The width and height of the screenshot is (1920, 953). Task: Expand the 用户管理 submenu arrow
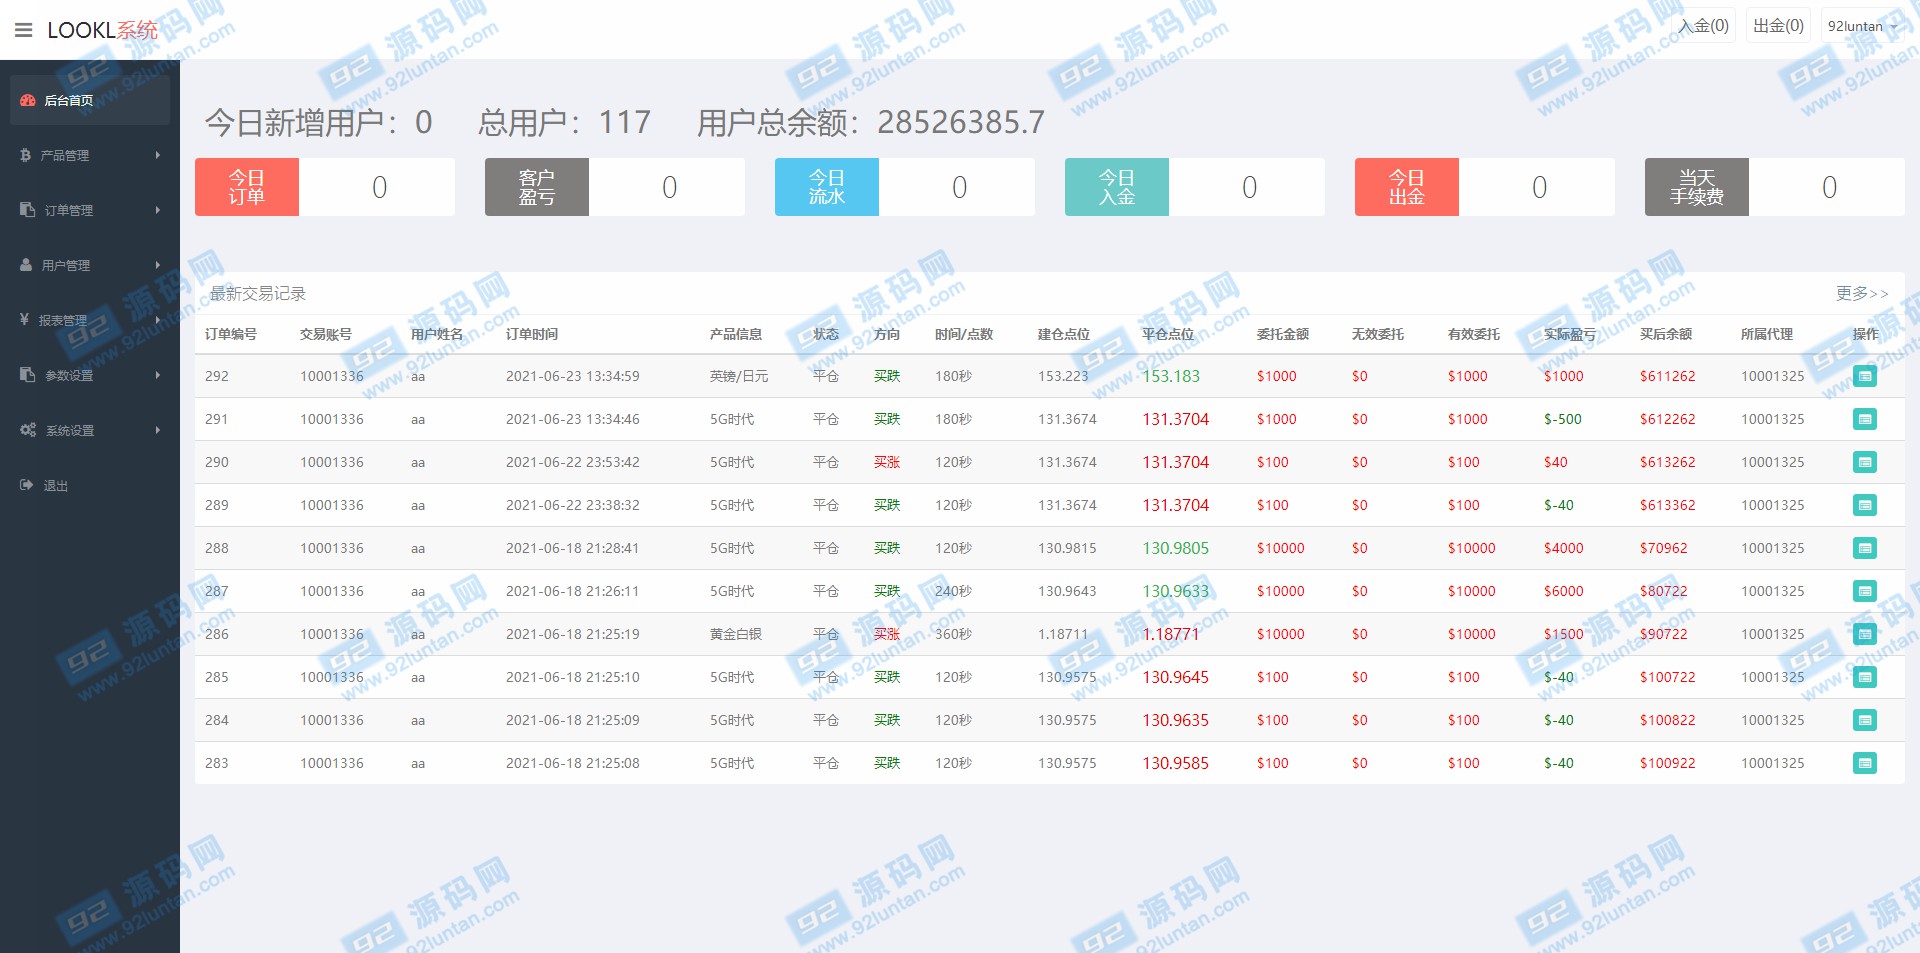[158, 265]
